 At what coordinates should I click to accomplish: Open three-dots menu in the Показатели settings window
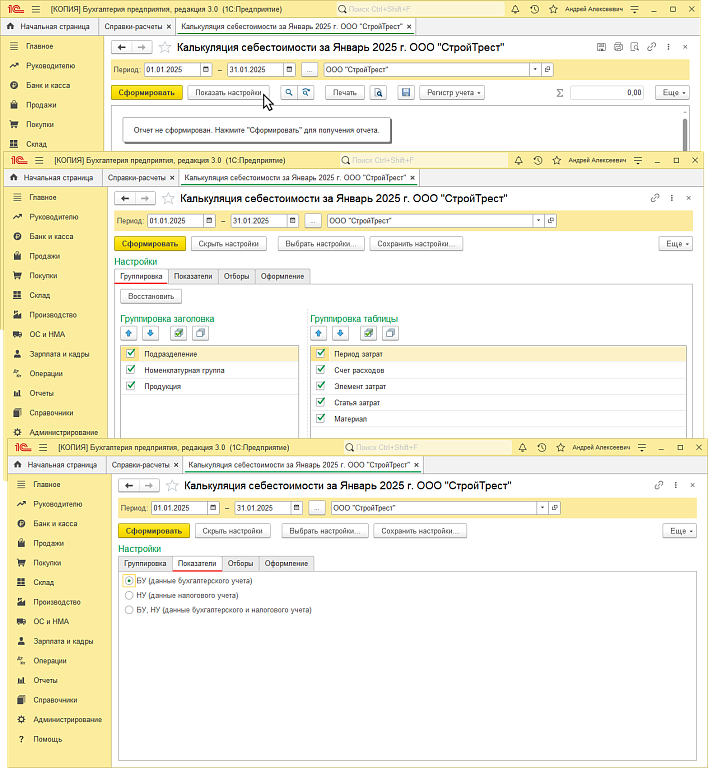(x=676, y=485)
